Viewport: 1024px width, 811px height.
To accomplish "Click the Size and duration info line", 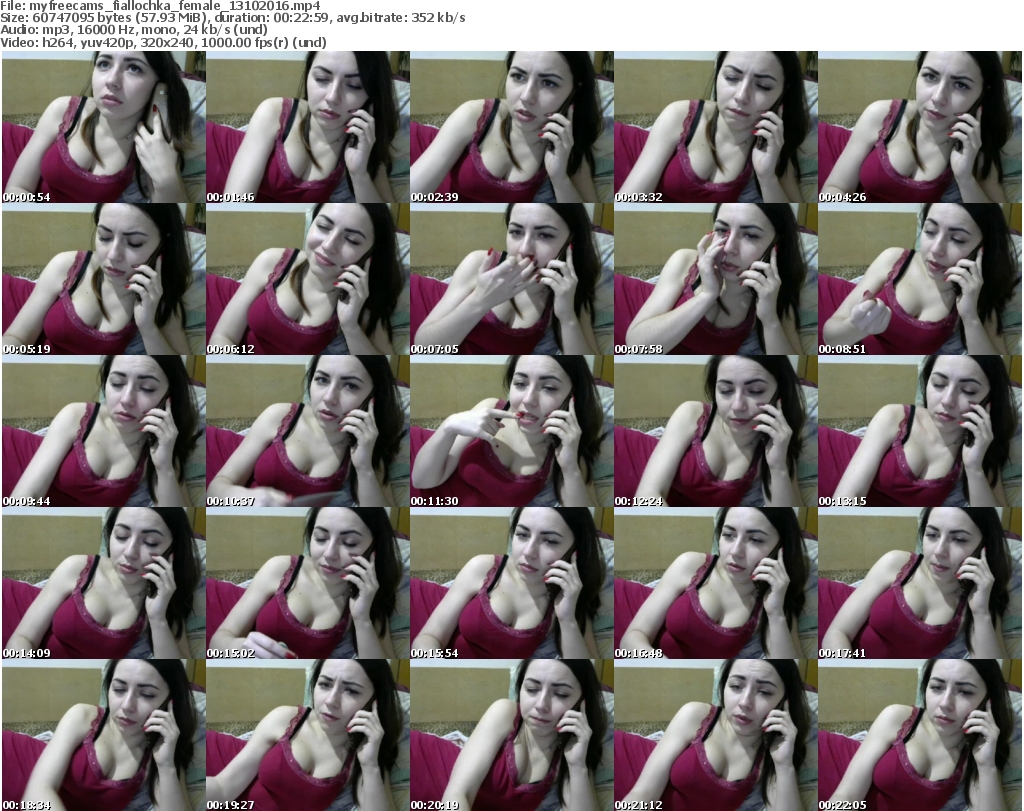I will (x=232, y=18).
